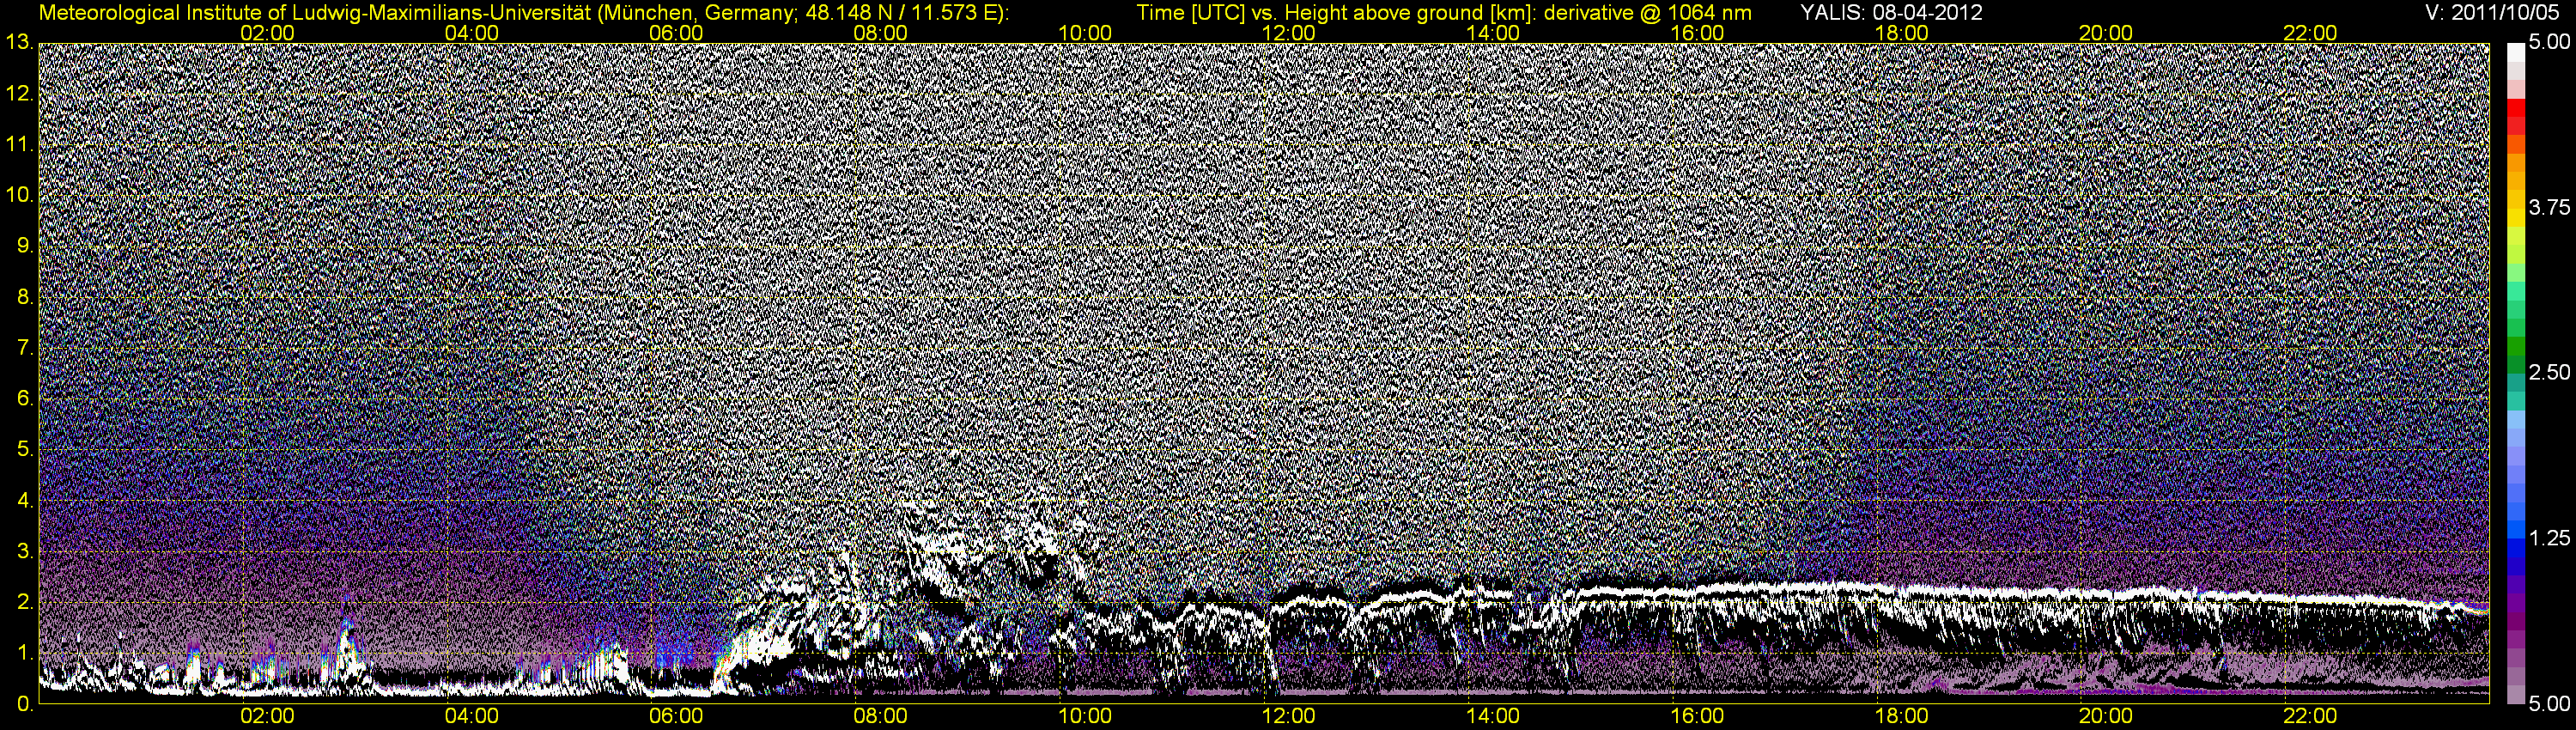
Task: Click height axis label 3
Action: (x=25, y=552)
